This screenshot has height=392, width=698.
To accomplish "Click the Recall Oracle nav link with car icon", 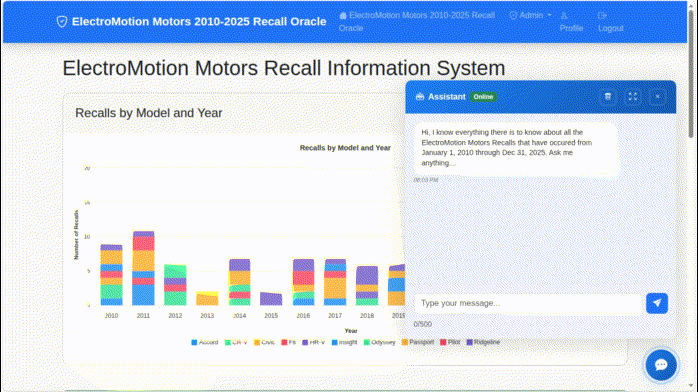I will pos(417,21).
